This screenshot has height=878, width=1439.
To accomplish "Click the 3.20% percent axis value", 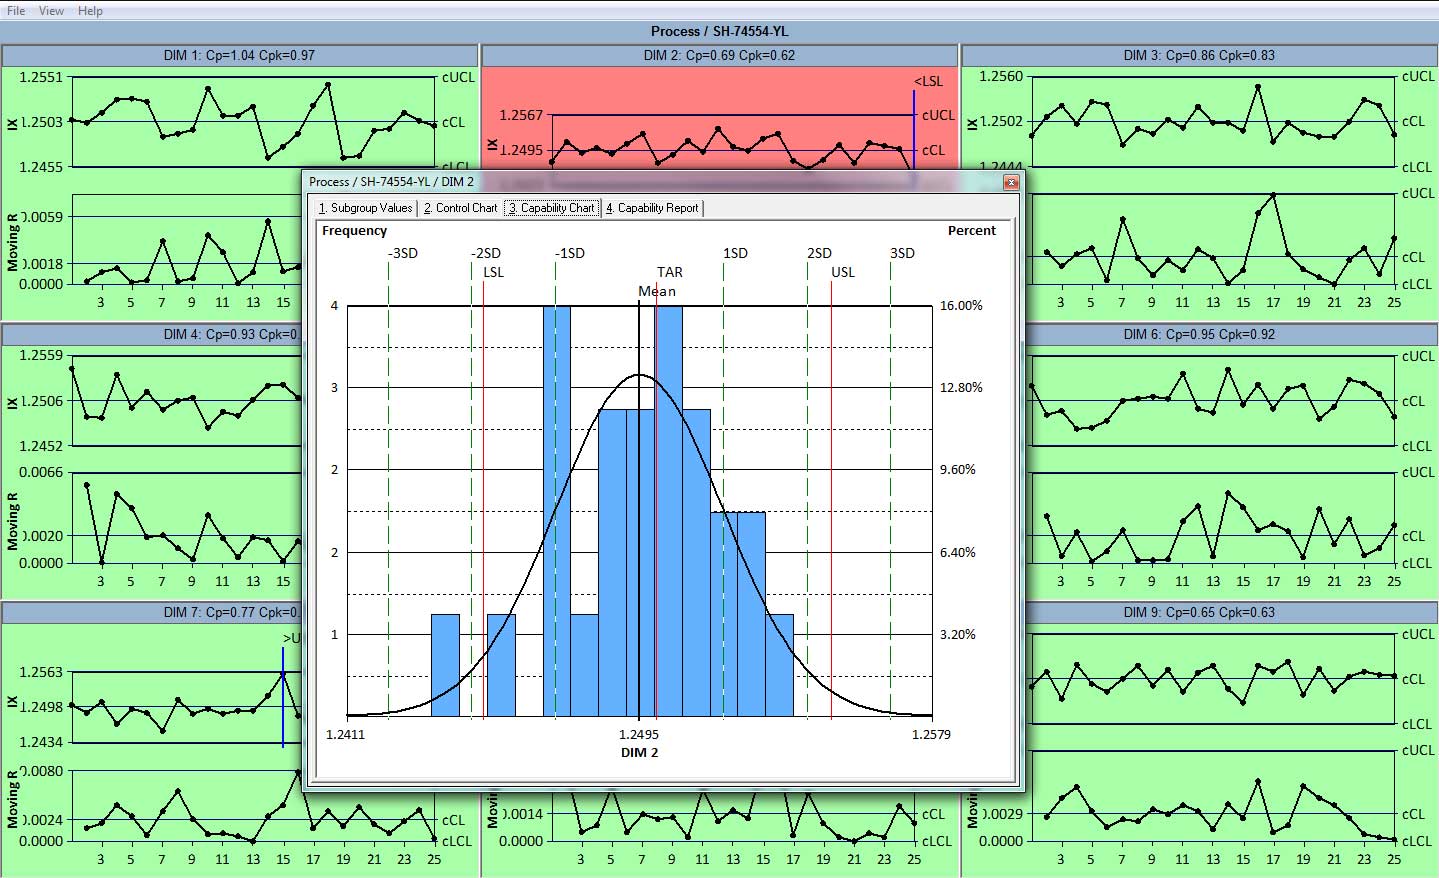I will [958, 634].
